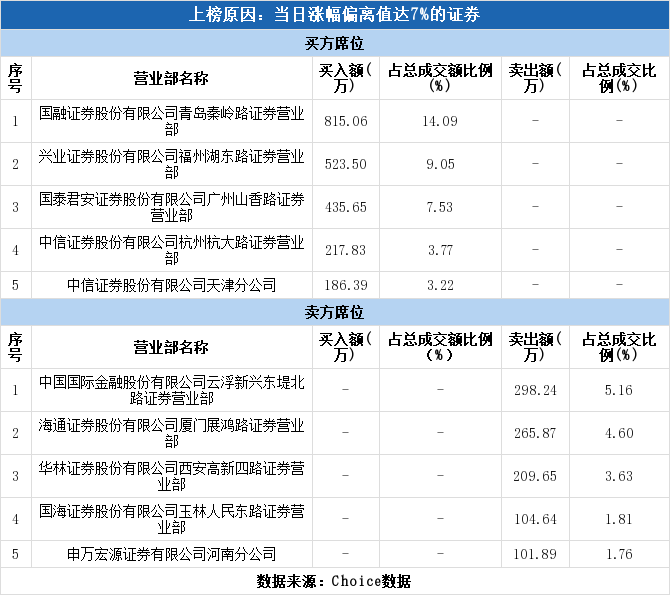Select '兴业证券股份有限公司福州湖东路证券营业部' row
The image size is (670, 595).
coord(335,164)
